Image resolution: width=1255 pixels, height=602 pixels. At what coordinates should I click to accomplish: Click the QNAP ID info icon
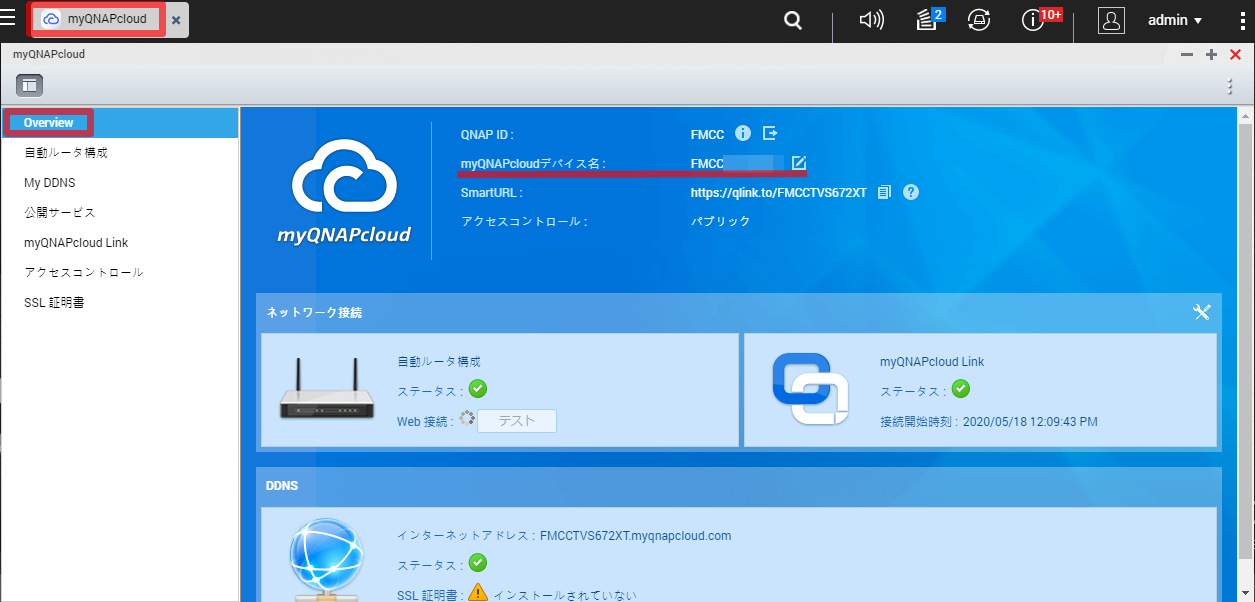743,133
